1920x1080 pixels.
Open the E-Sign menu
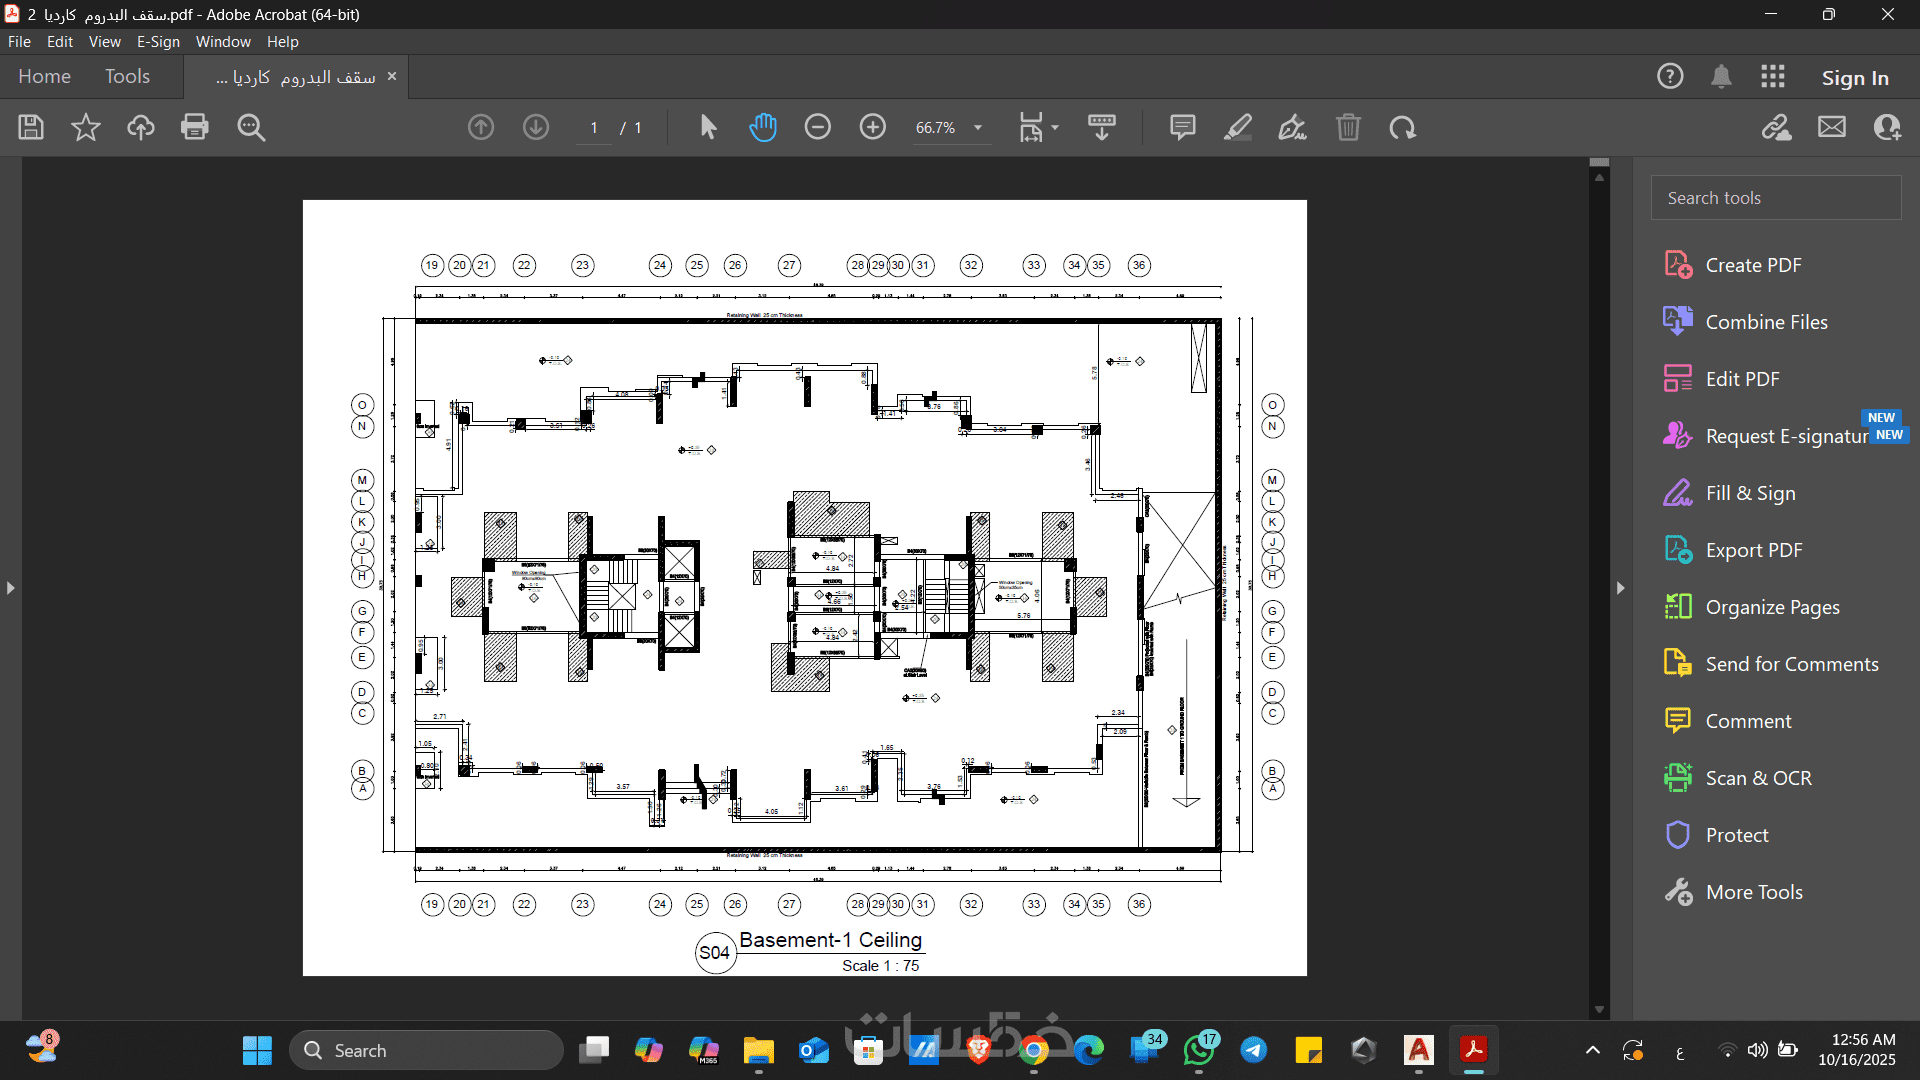click(158, 42)
